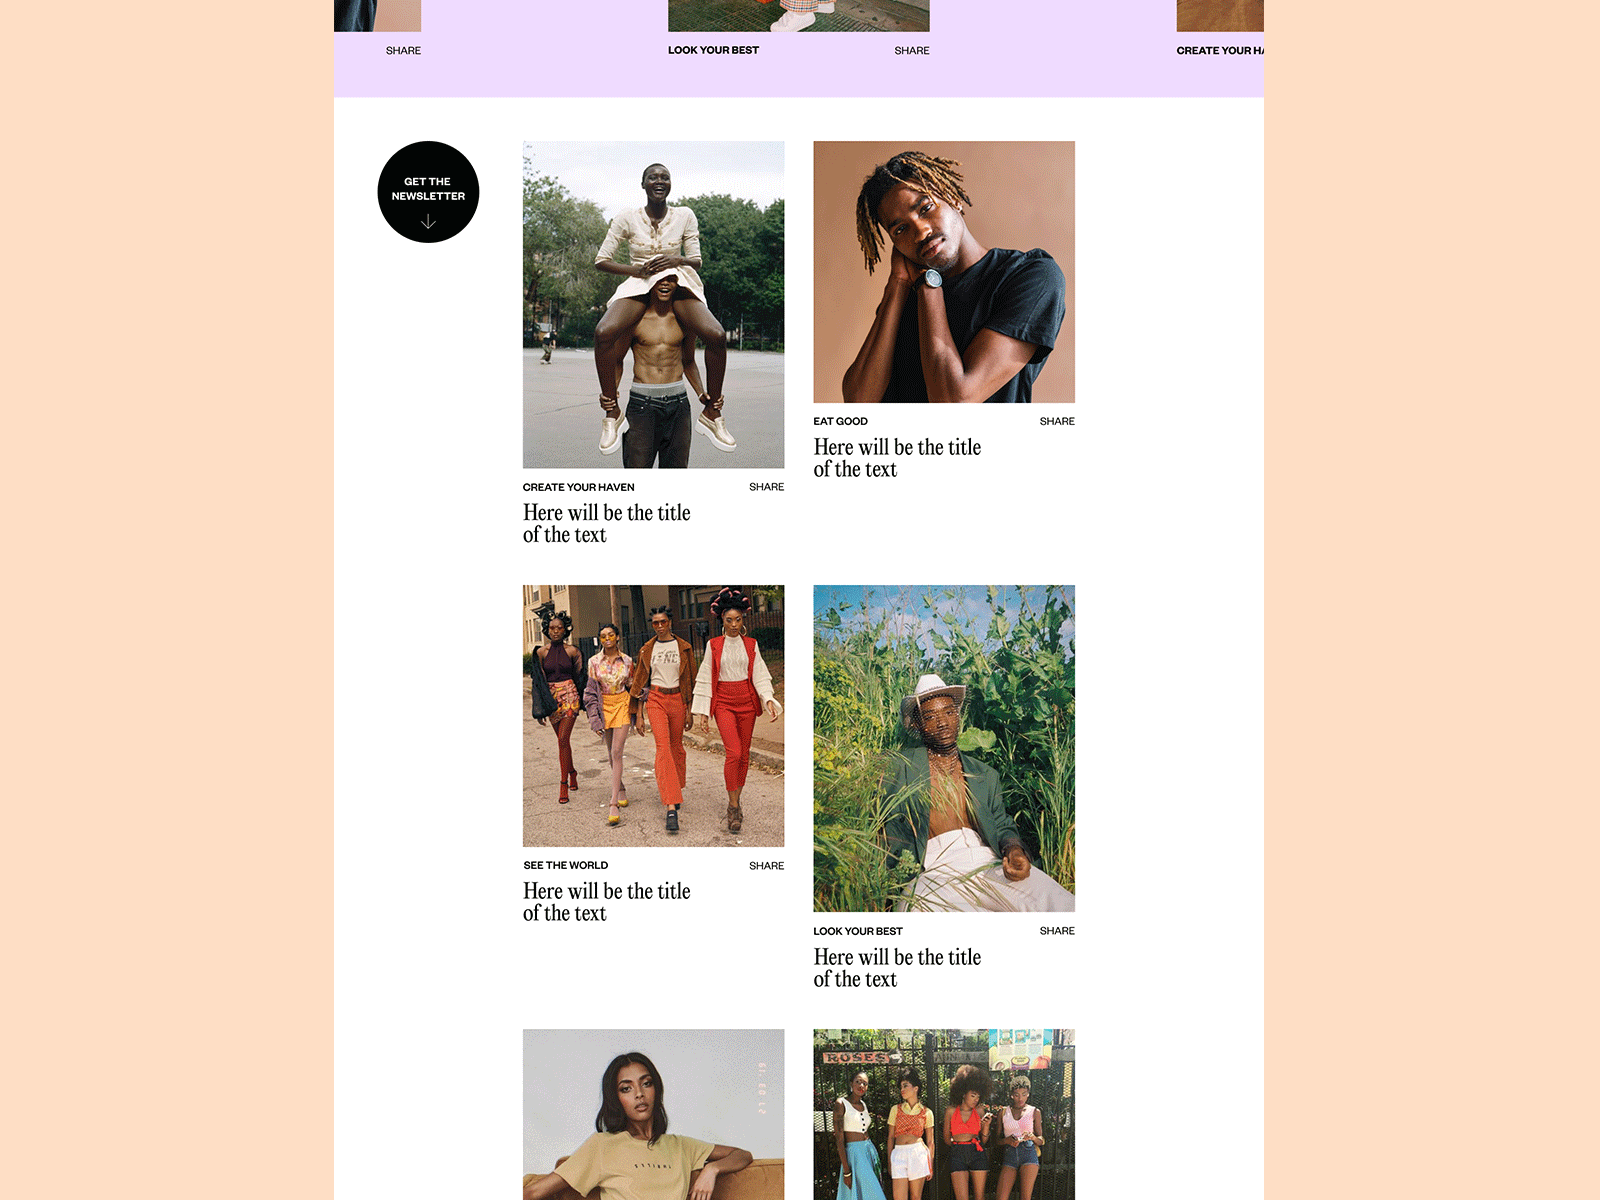Select the Eat Good category label
Screen dimensions: 1600x1200
click(x=841, y=421)
